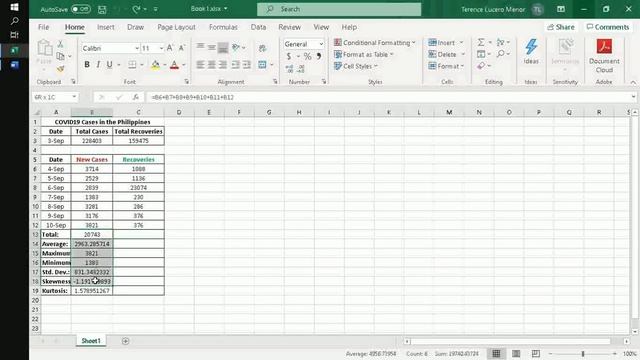640x360 pixels.
Task: Toggle Bold formatting
Action: coord(87,64)
